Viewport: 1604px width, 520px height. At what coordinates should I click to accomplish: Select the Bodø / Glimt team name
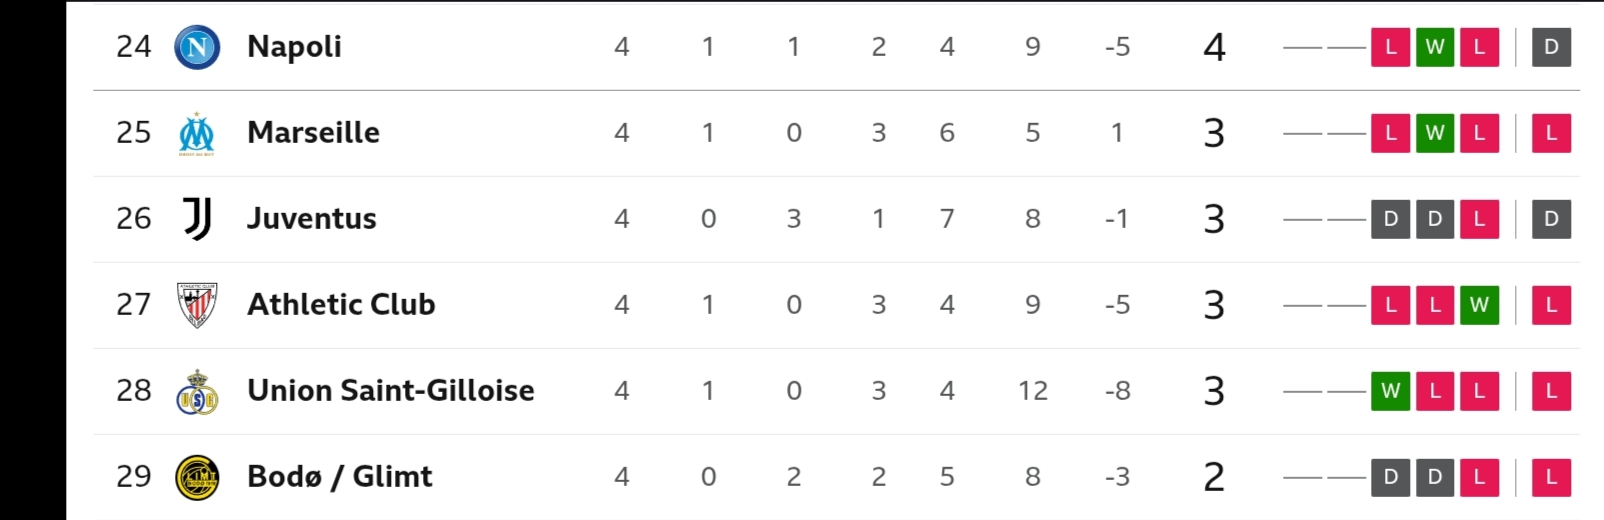(x=340, y=477)
